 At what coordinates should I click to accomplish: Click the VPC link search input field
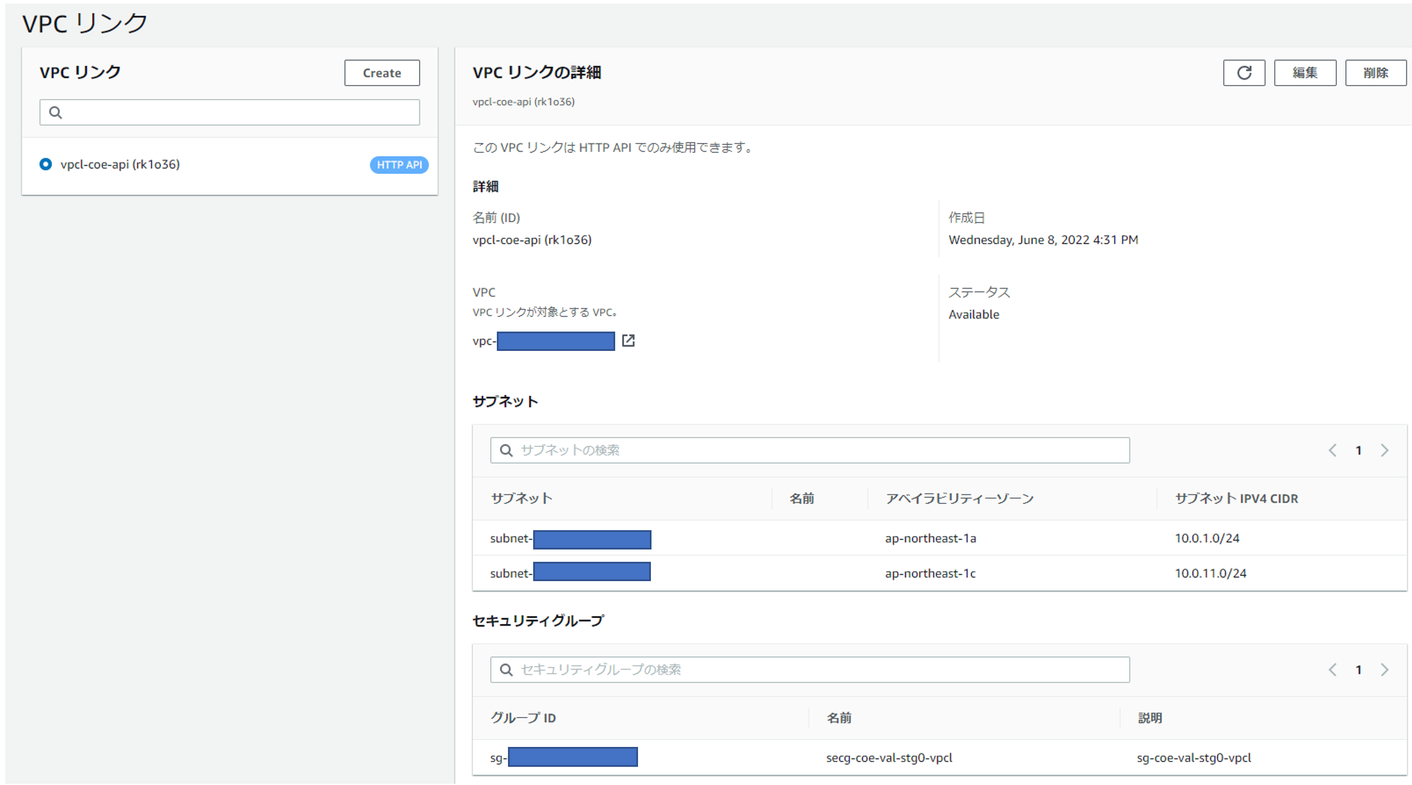(x=240, y=113)
